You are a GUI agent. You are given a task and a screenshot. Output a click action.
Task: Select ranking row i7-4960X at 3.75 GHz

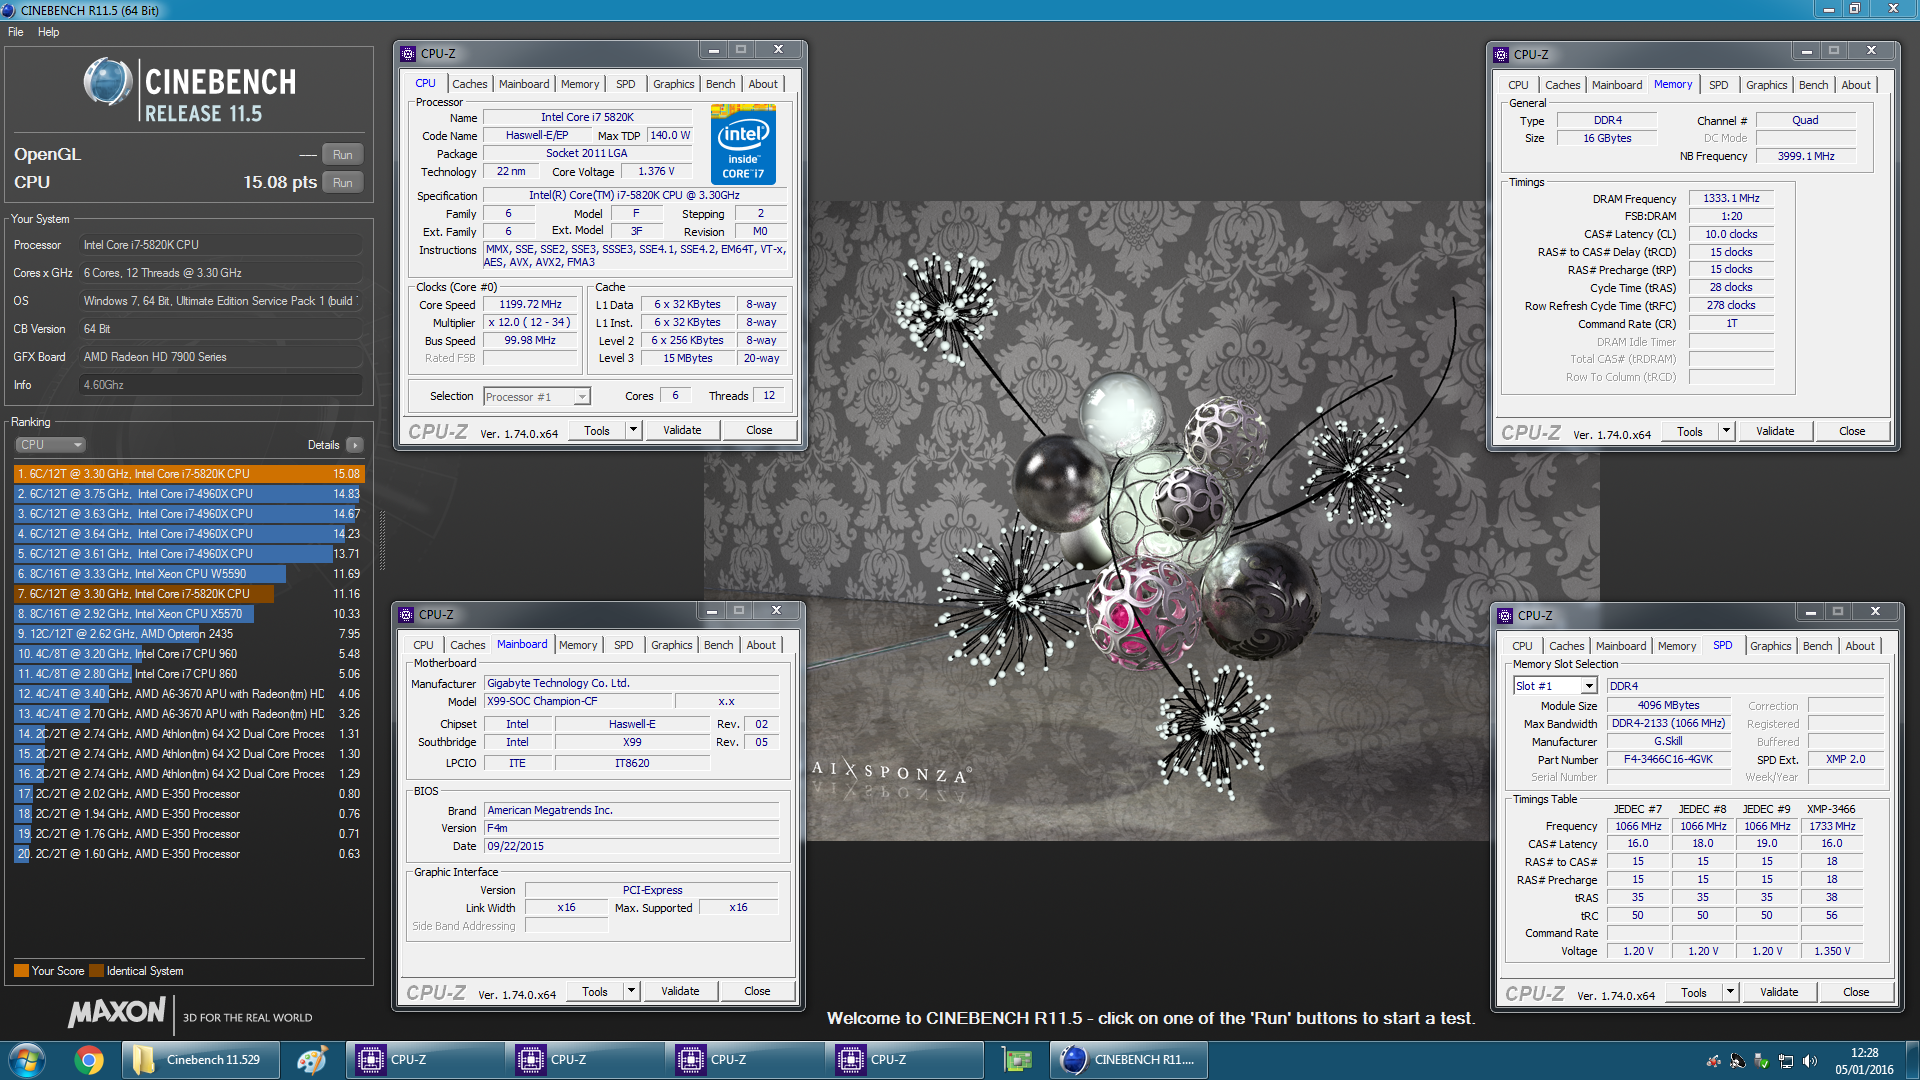[x=189, y=494]
